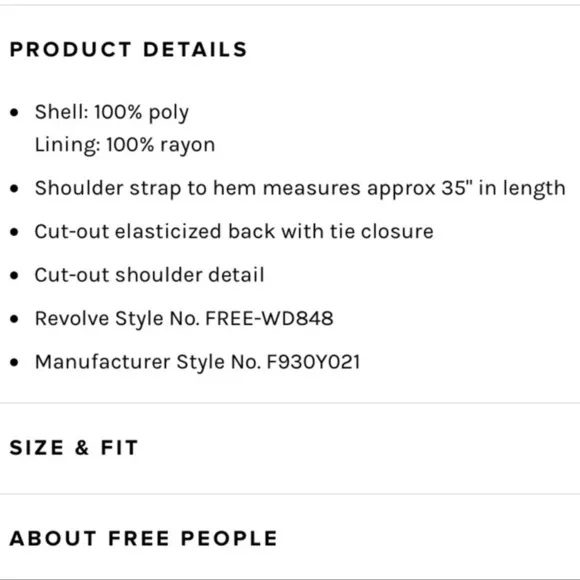This screenshot has width=580, height=580.
Task: Click bullet beside elasticized back line
Action: (x=14, y=232)
